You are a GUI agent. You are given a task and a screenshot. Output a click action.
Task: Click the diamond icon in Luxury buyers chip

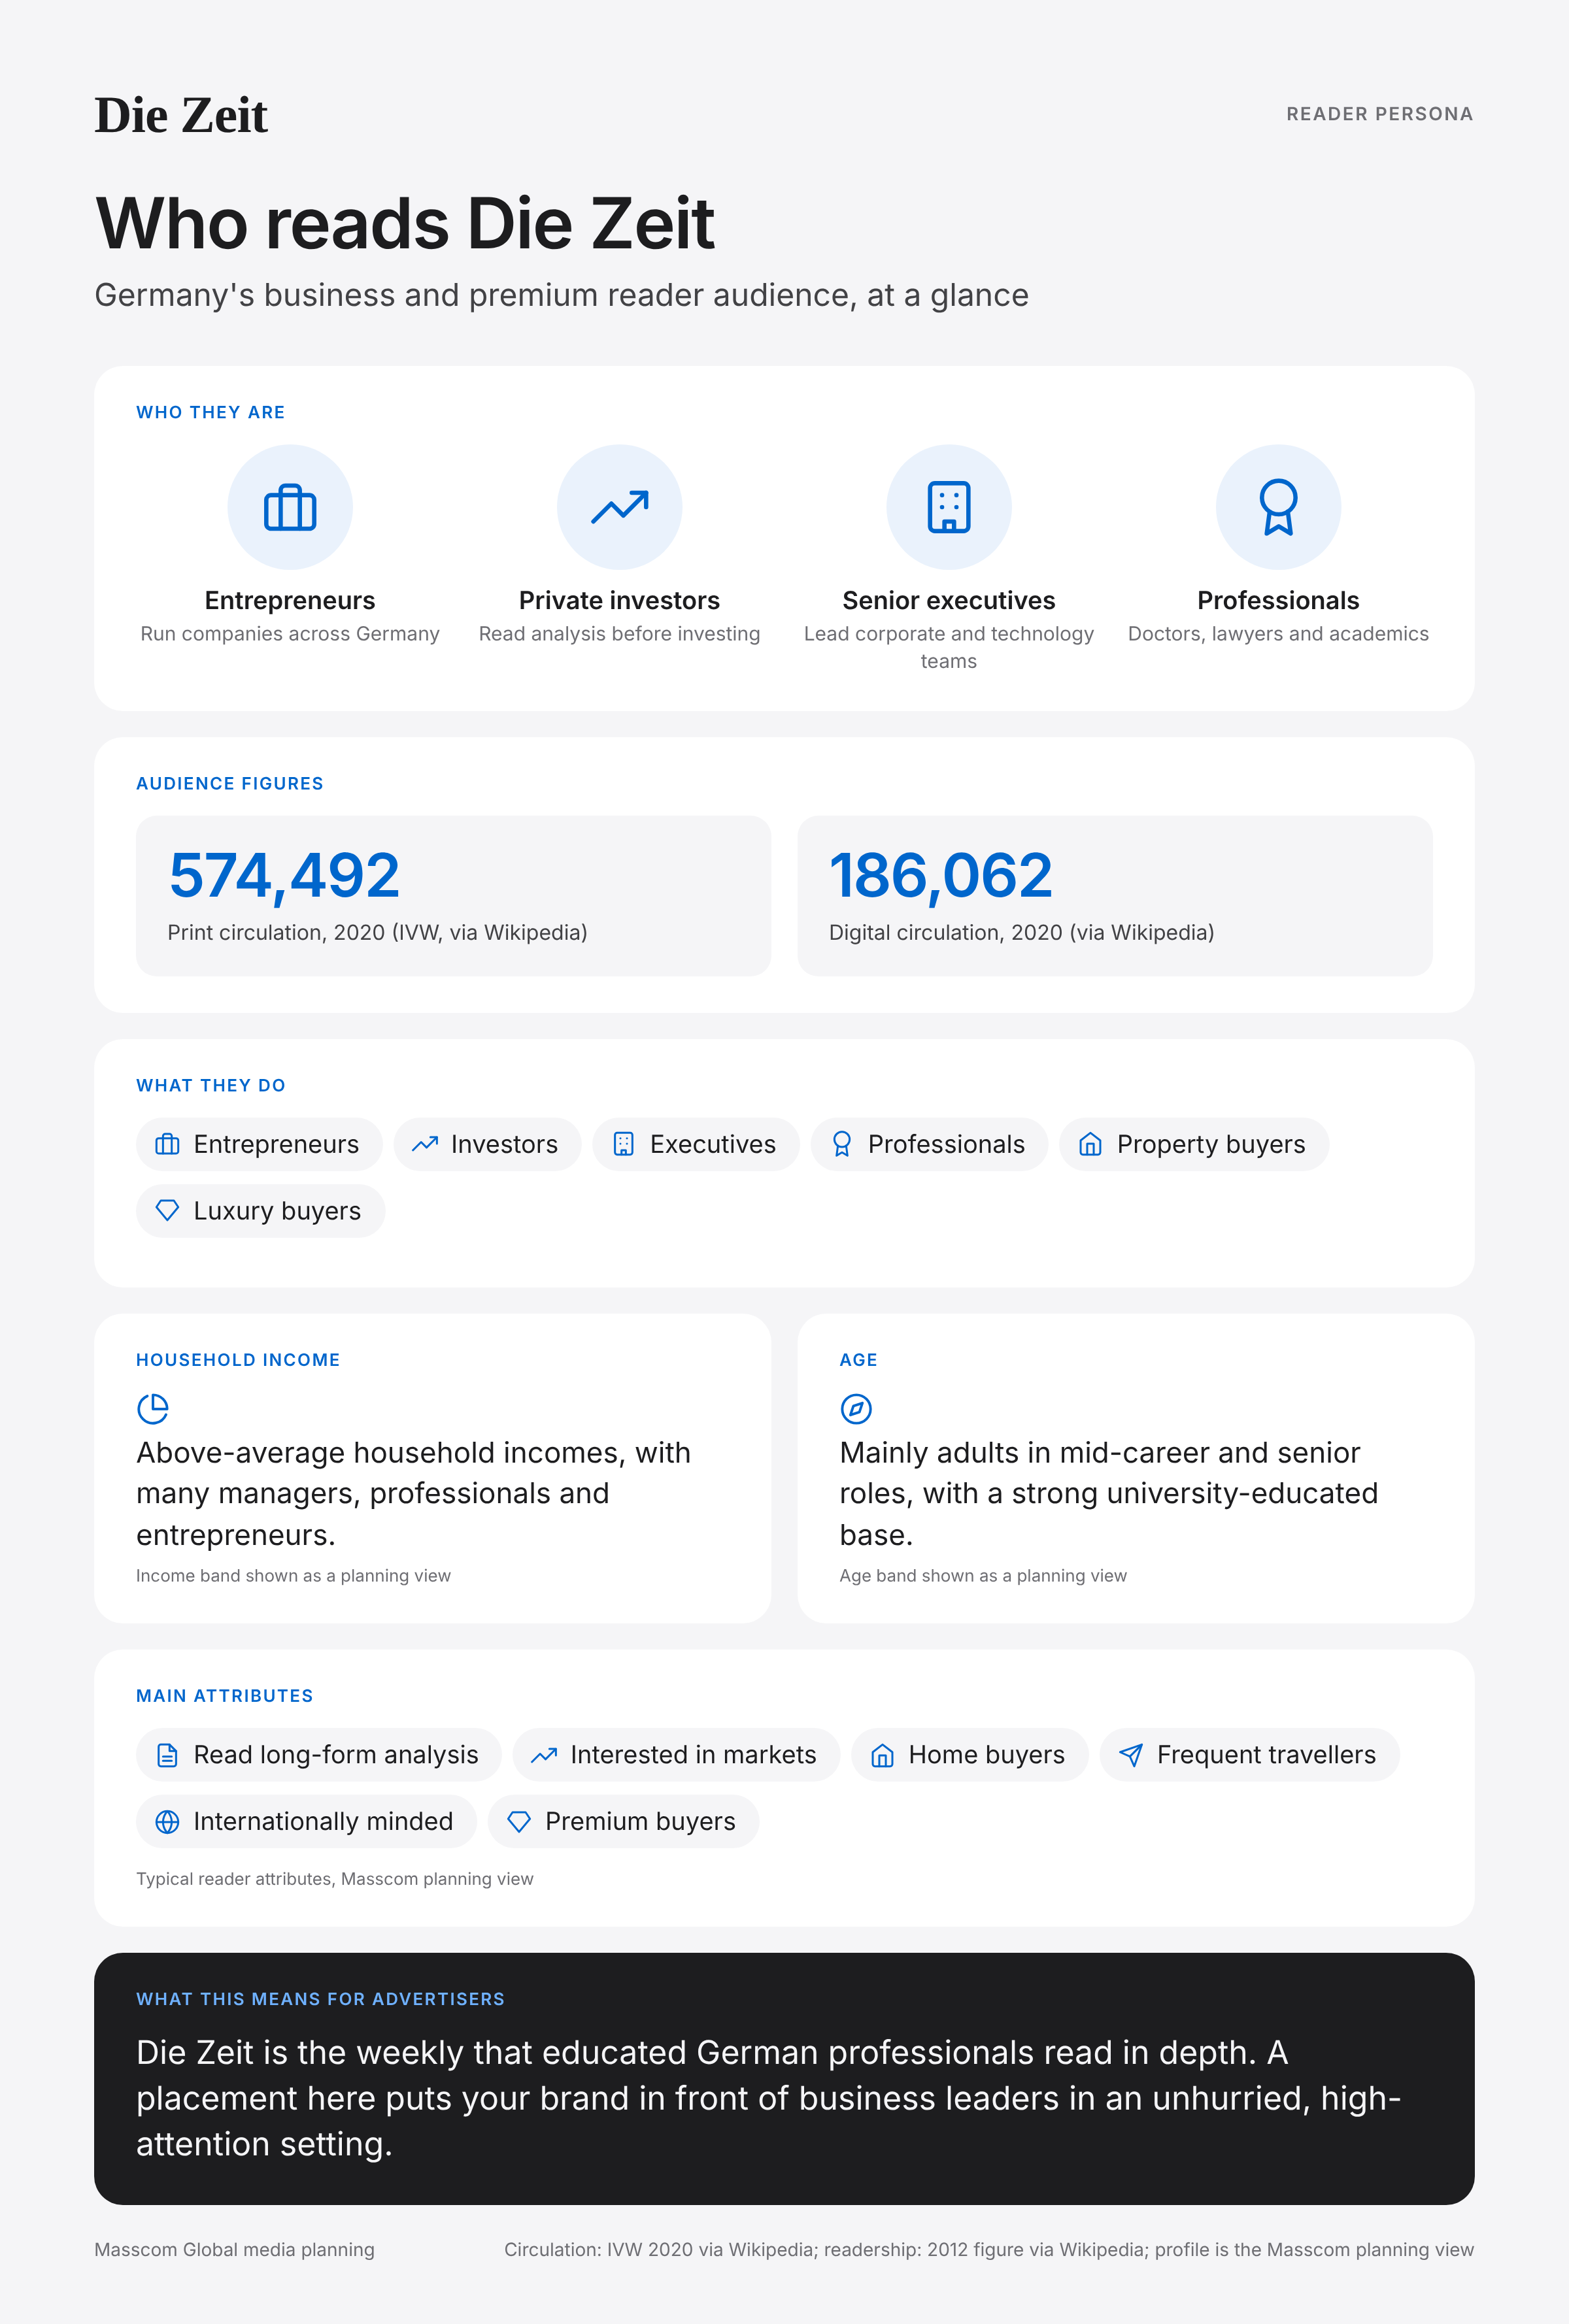tap(167, 1211)
